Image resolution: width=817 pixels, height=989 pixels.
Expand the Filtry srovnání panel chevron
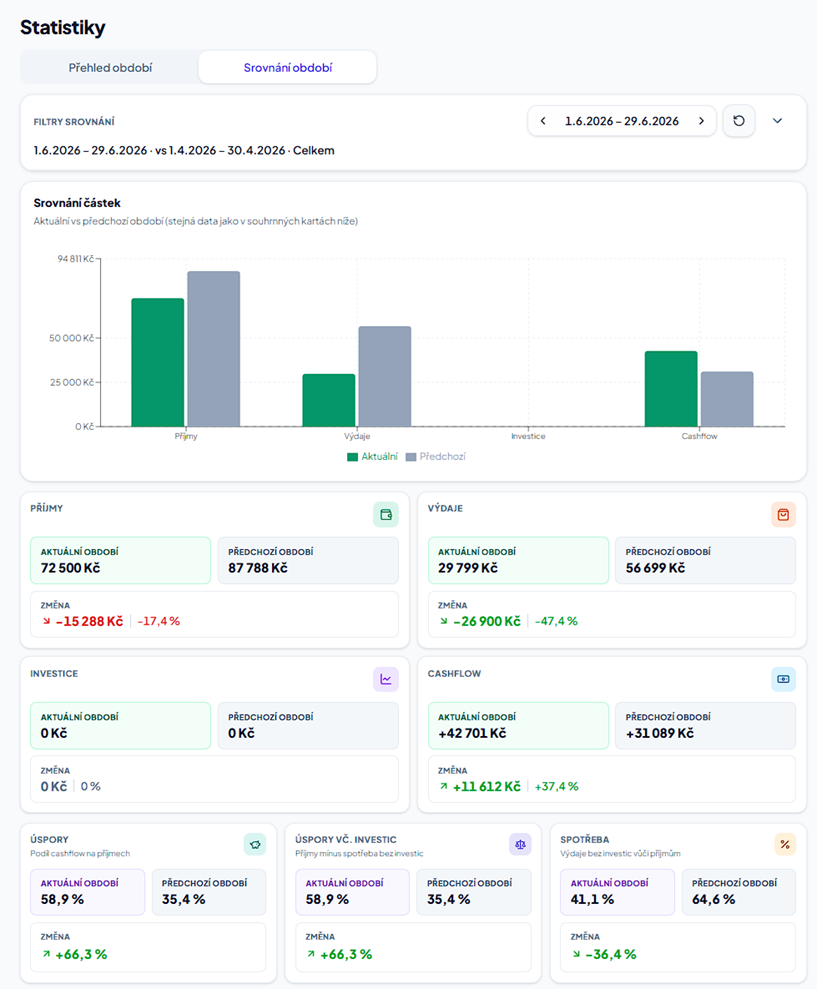(x=777, y=120)
